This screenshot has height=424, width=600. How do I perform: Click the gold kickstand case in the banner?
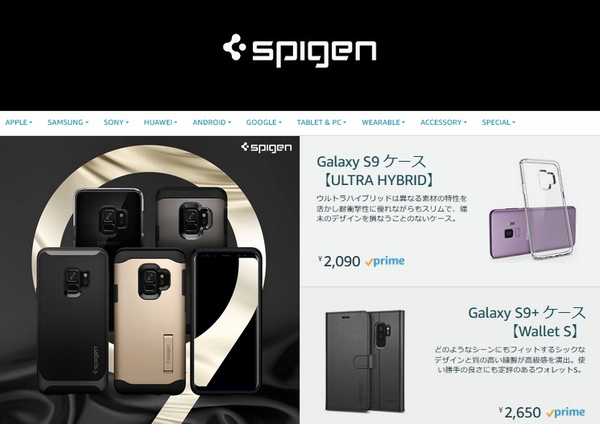150,321
